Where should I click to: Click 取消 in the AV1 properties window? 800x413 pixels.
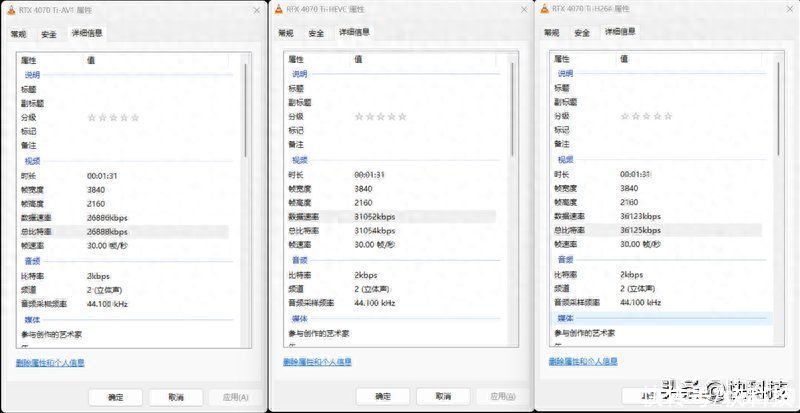[x=176, y=397]
